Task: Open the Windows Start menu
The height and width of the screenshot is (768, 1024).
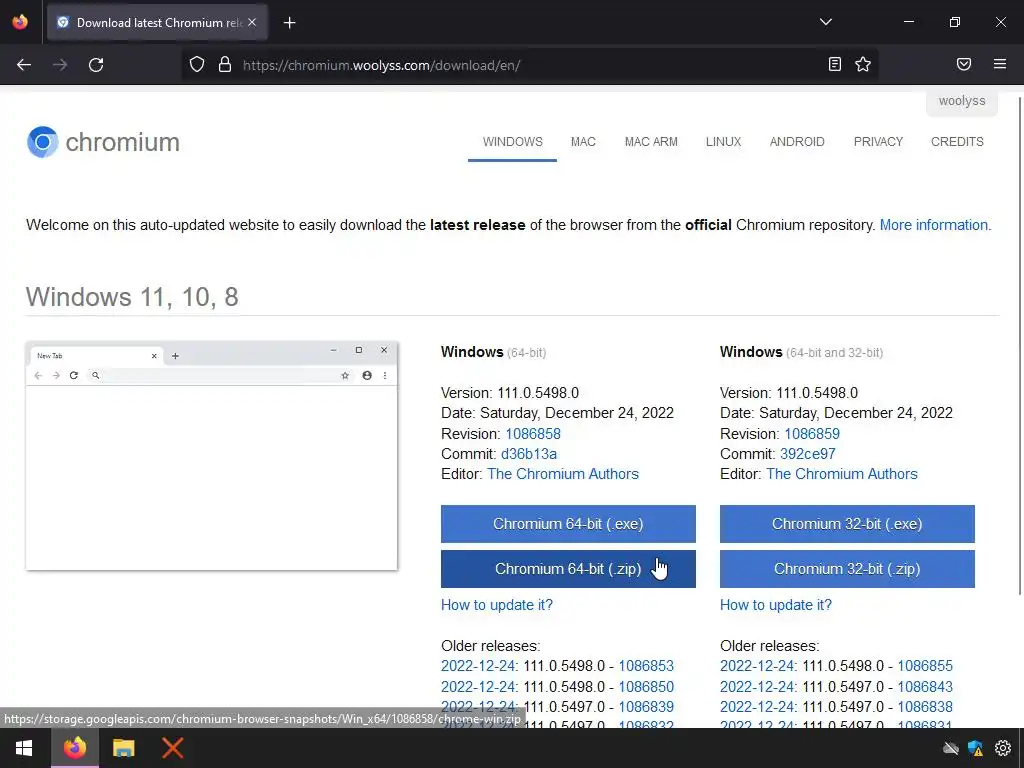Action: point(24,748)
